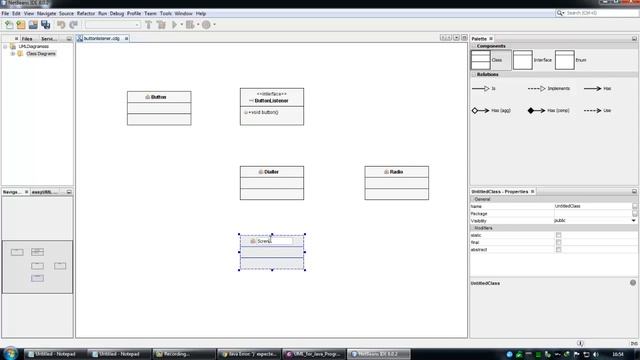Select the Interface component in Palette

click(x=533, y=60)
